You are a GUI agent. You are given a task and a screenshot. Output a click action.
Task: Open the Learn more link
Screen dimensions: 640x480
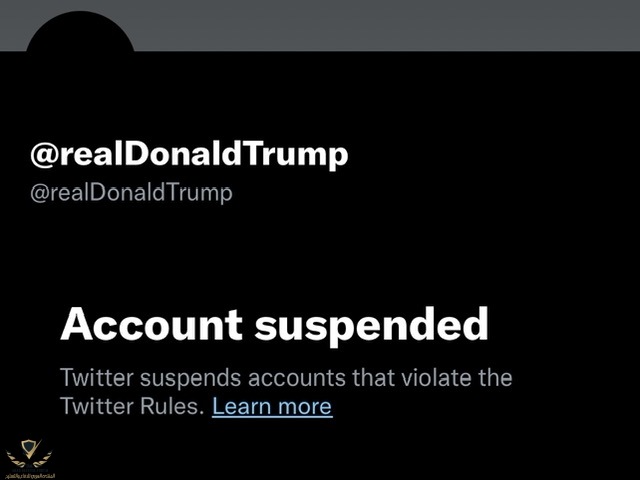[x=272, y=406]
